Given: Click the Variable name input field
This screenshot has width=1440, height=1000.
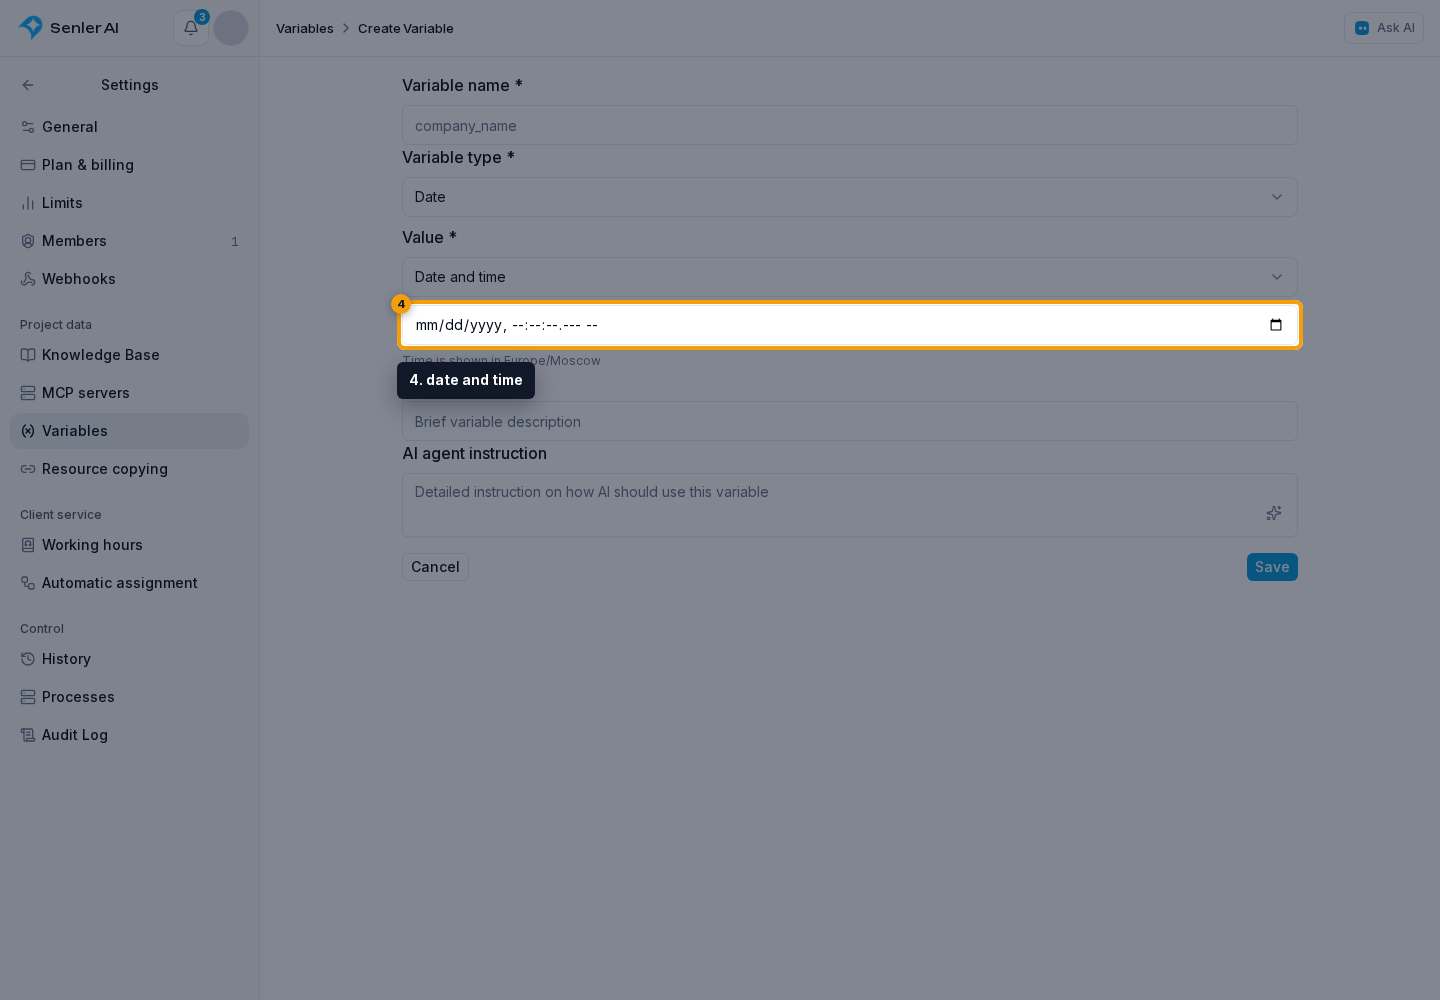Looking at the screenshot, I should (850, 125).
